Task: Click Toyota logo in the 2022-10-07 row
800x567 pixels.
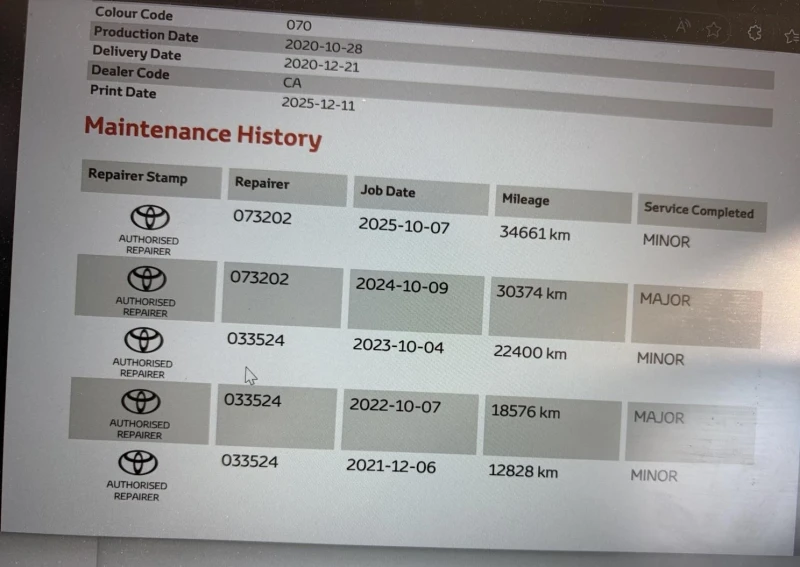Action: pos(141,401)
